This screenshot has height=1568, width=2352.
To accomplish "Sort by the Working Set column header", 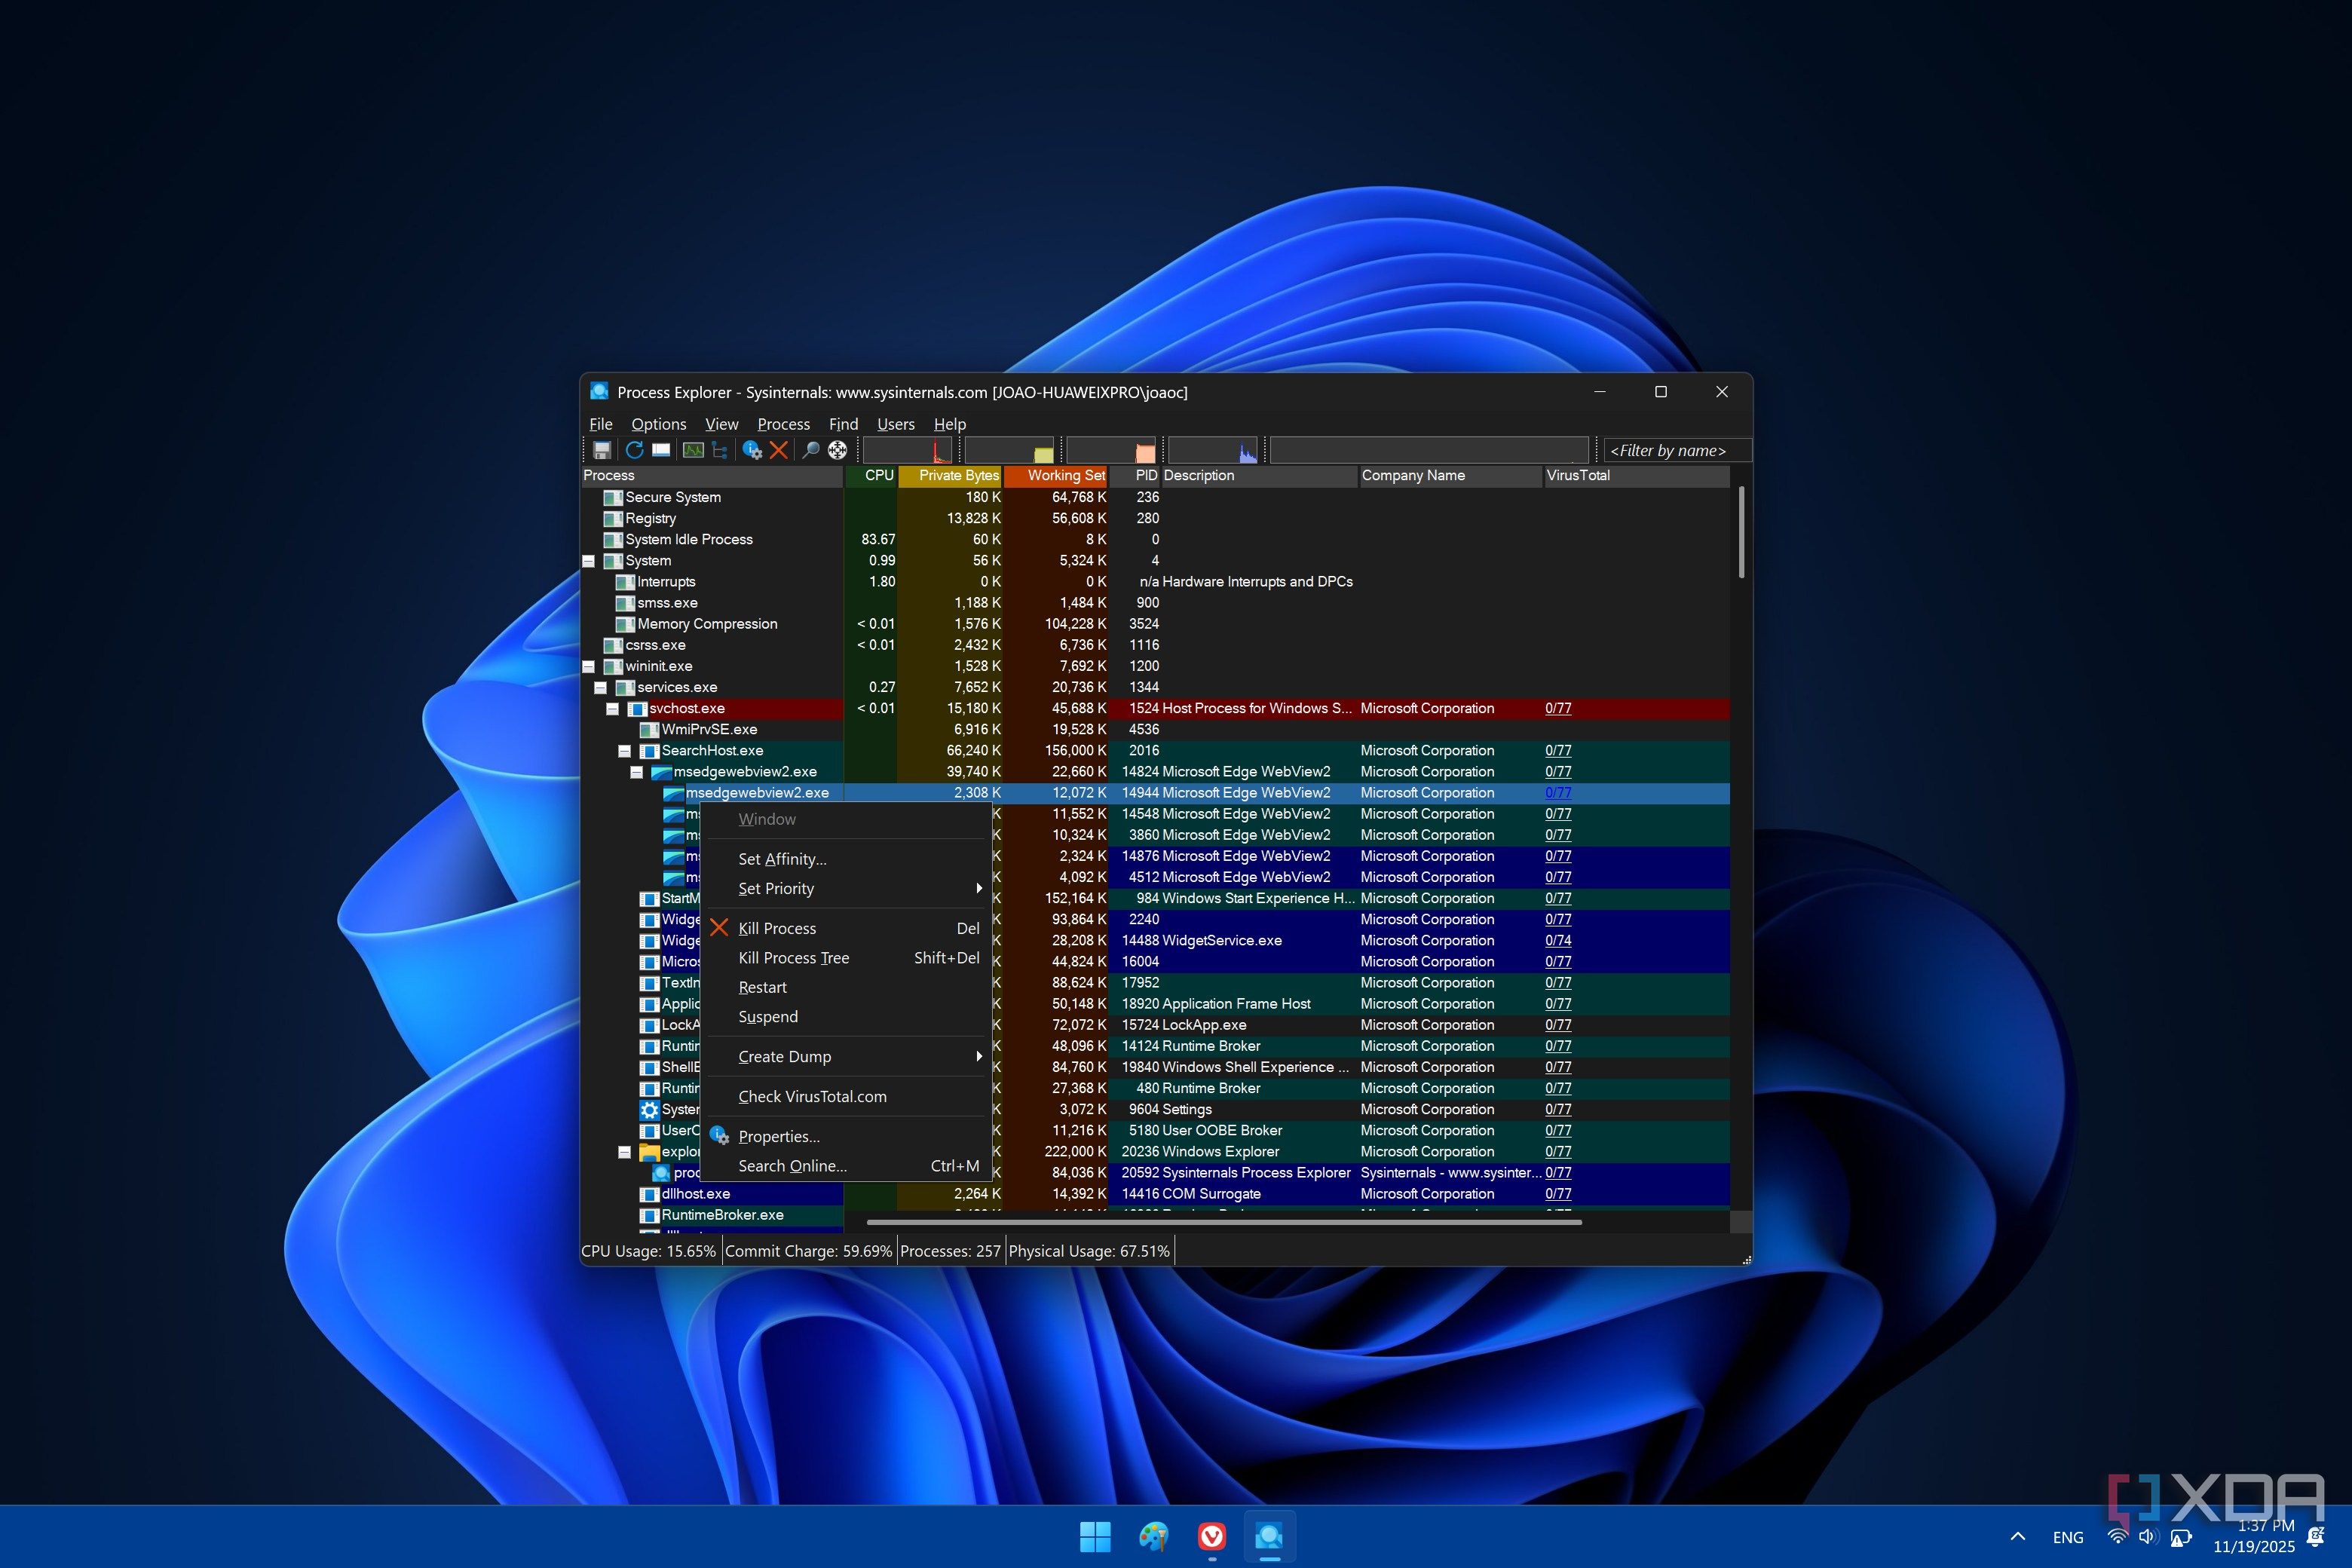I will (x=1065, y=476).
